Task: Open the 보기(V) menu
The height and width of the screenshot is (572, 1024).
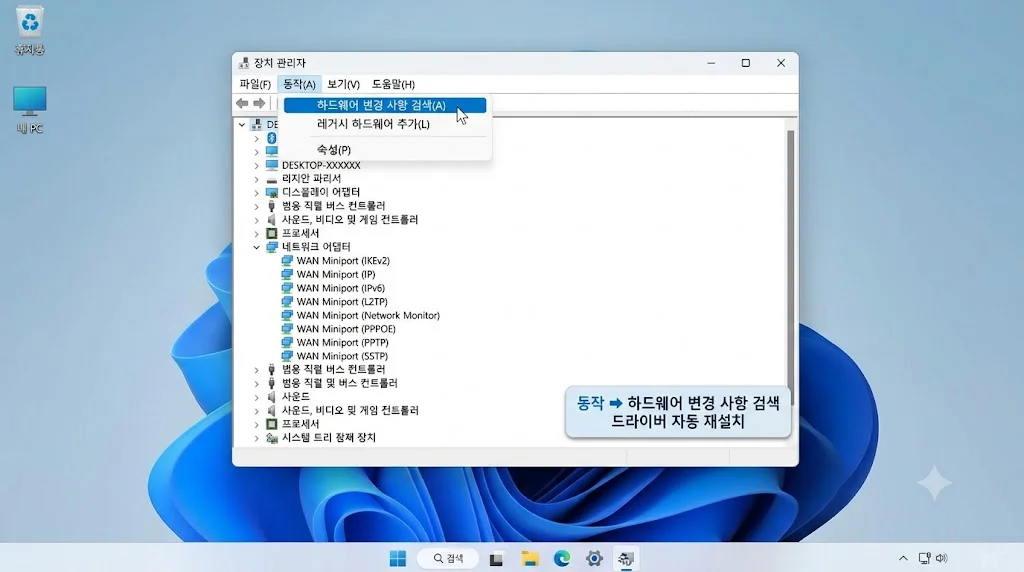Action: click(x=344, y=84)
